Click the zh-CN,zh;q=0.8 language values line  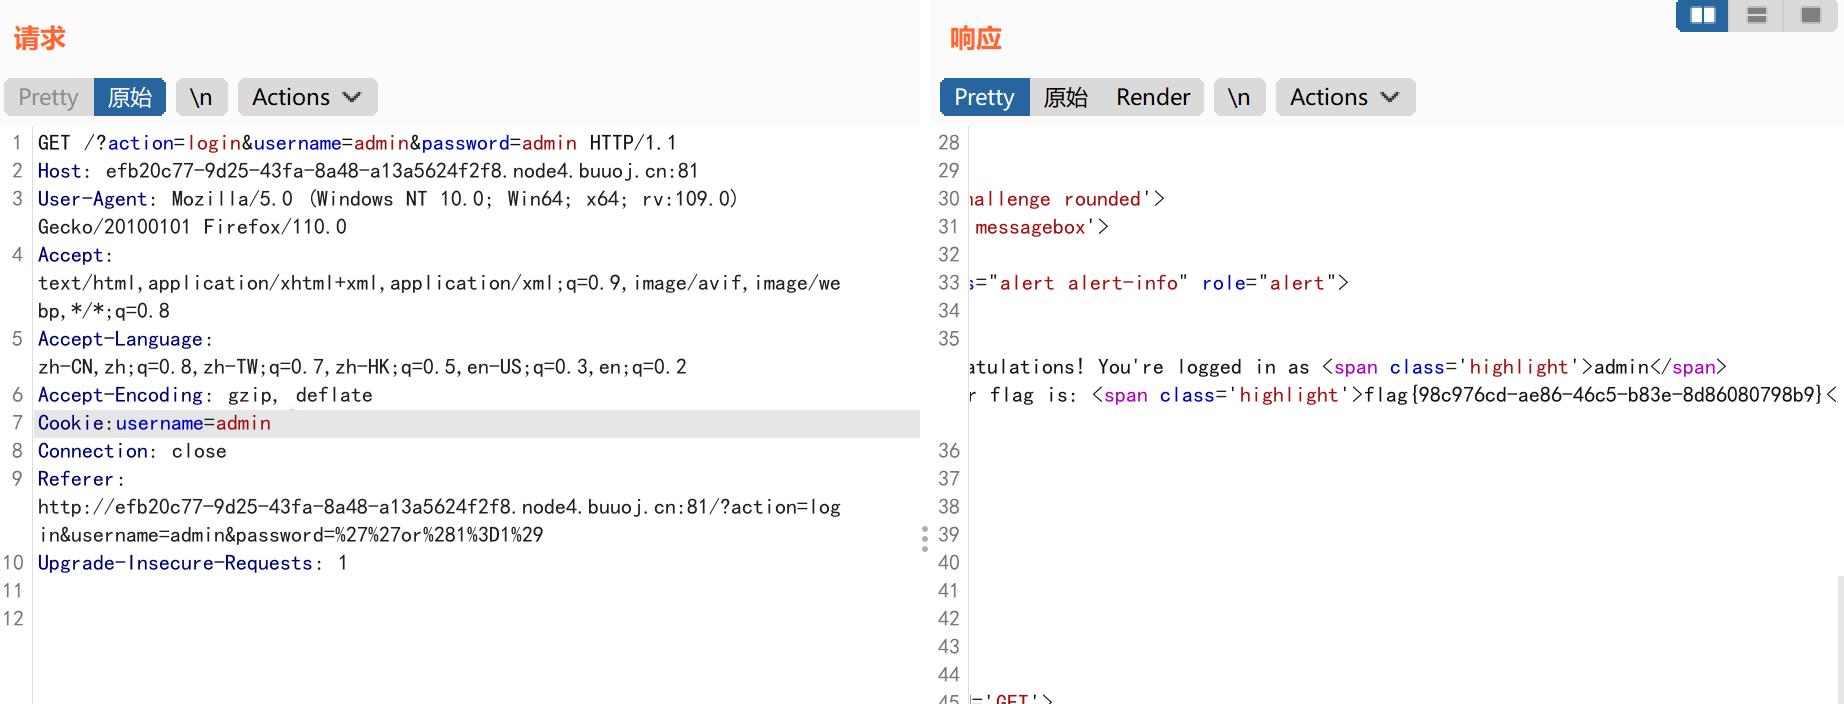pyautogui.click(x=362, y=367)
